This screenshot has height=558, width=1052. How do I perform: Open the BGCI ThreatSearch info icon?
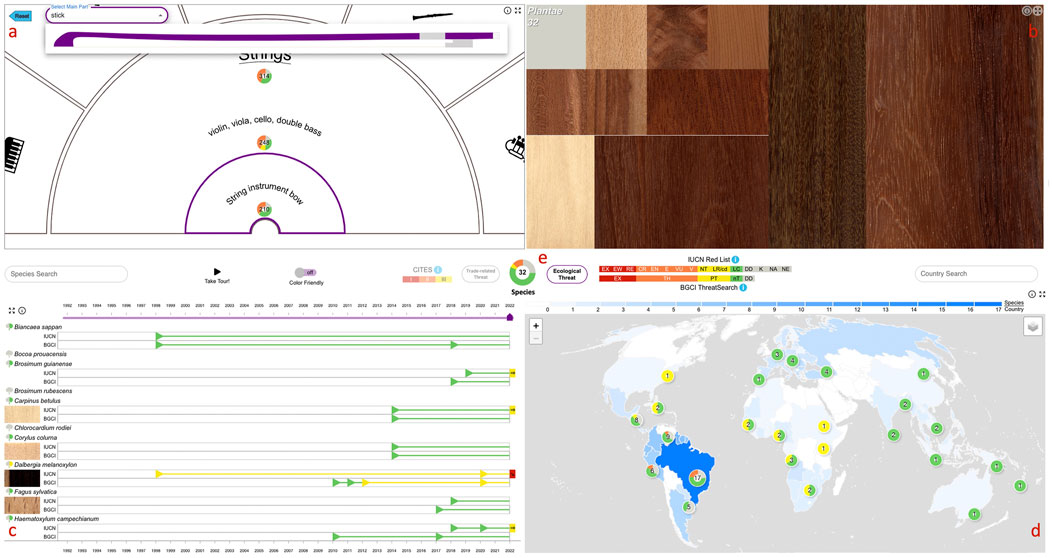[743, 288]
